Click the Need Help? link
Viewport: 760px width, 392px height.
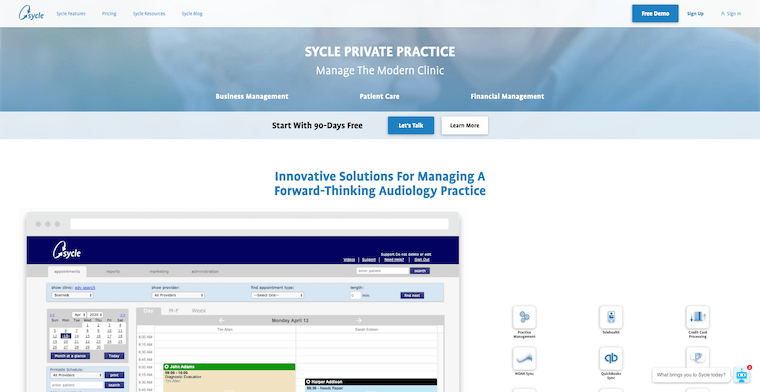click(394, 260)
